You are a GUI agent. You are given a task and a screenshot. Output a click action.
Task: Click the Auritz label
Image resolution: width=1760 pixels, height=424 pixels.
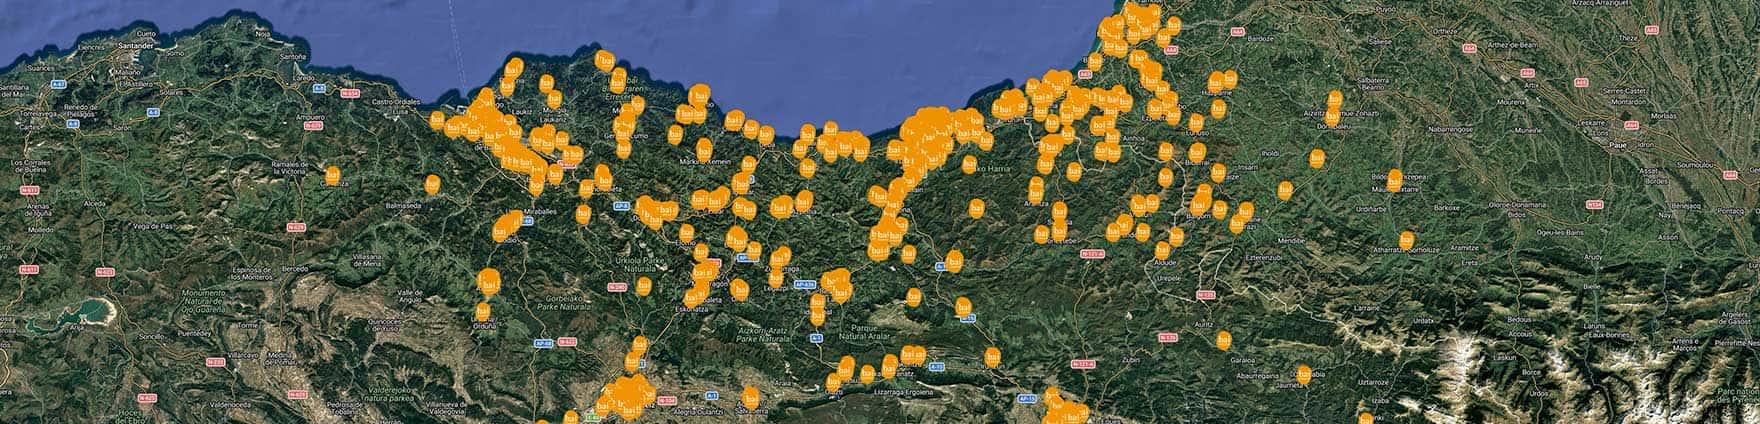coord(1203,325)
